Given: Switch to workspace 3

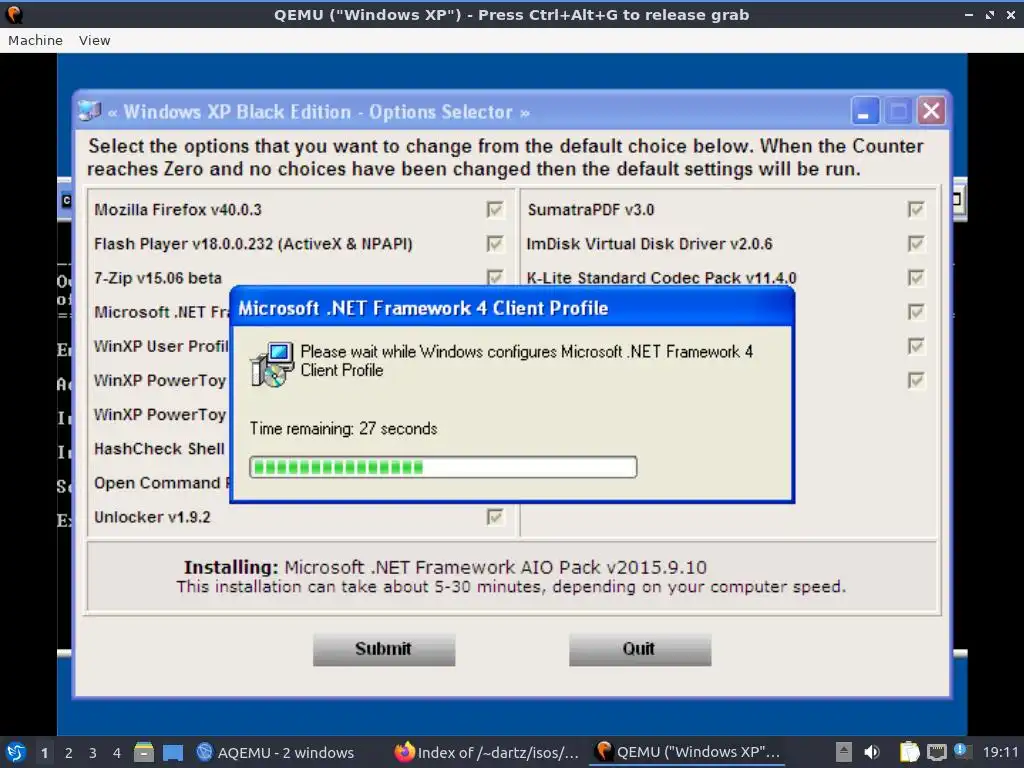Looking at the screenshot, I should click(93, 753).
